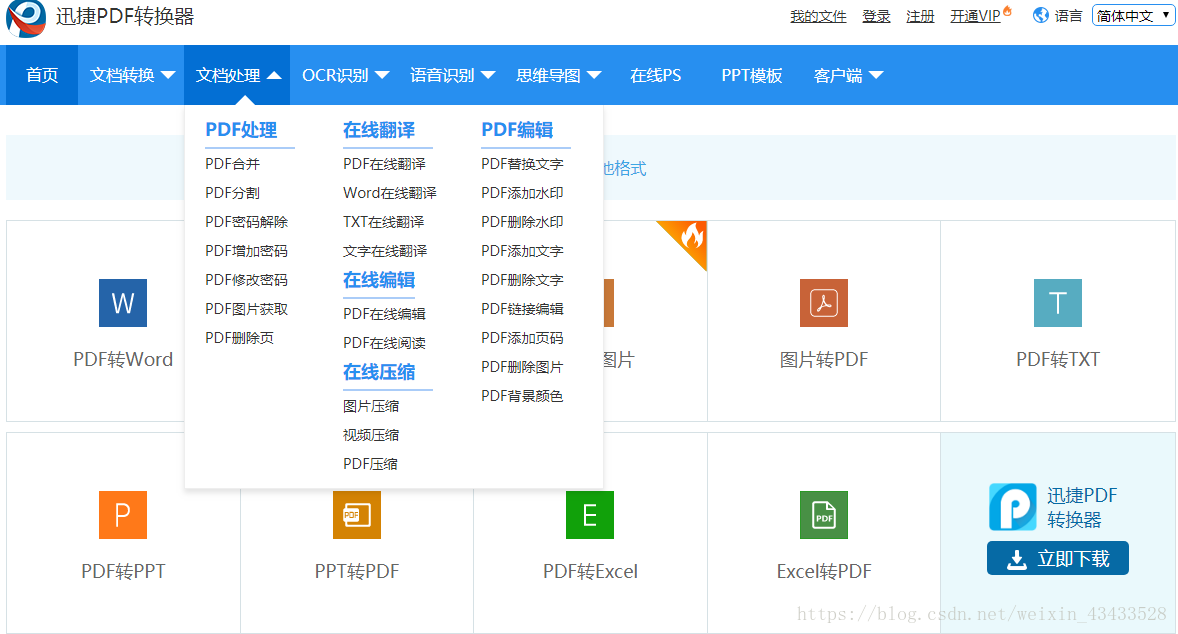Screen dimensions: 1178x634
Task: Click the 登录 link
Action: pyautogui.click(x=876, y=16)
